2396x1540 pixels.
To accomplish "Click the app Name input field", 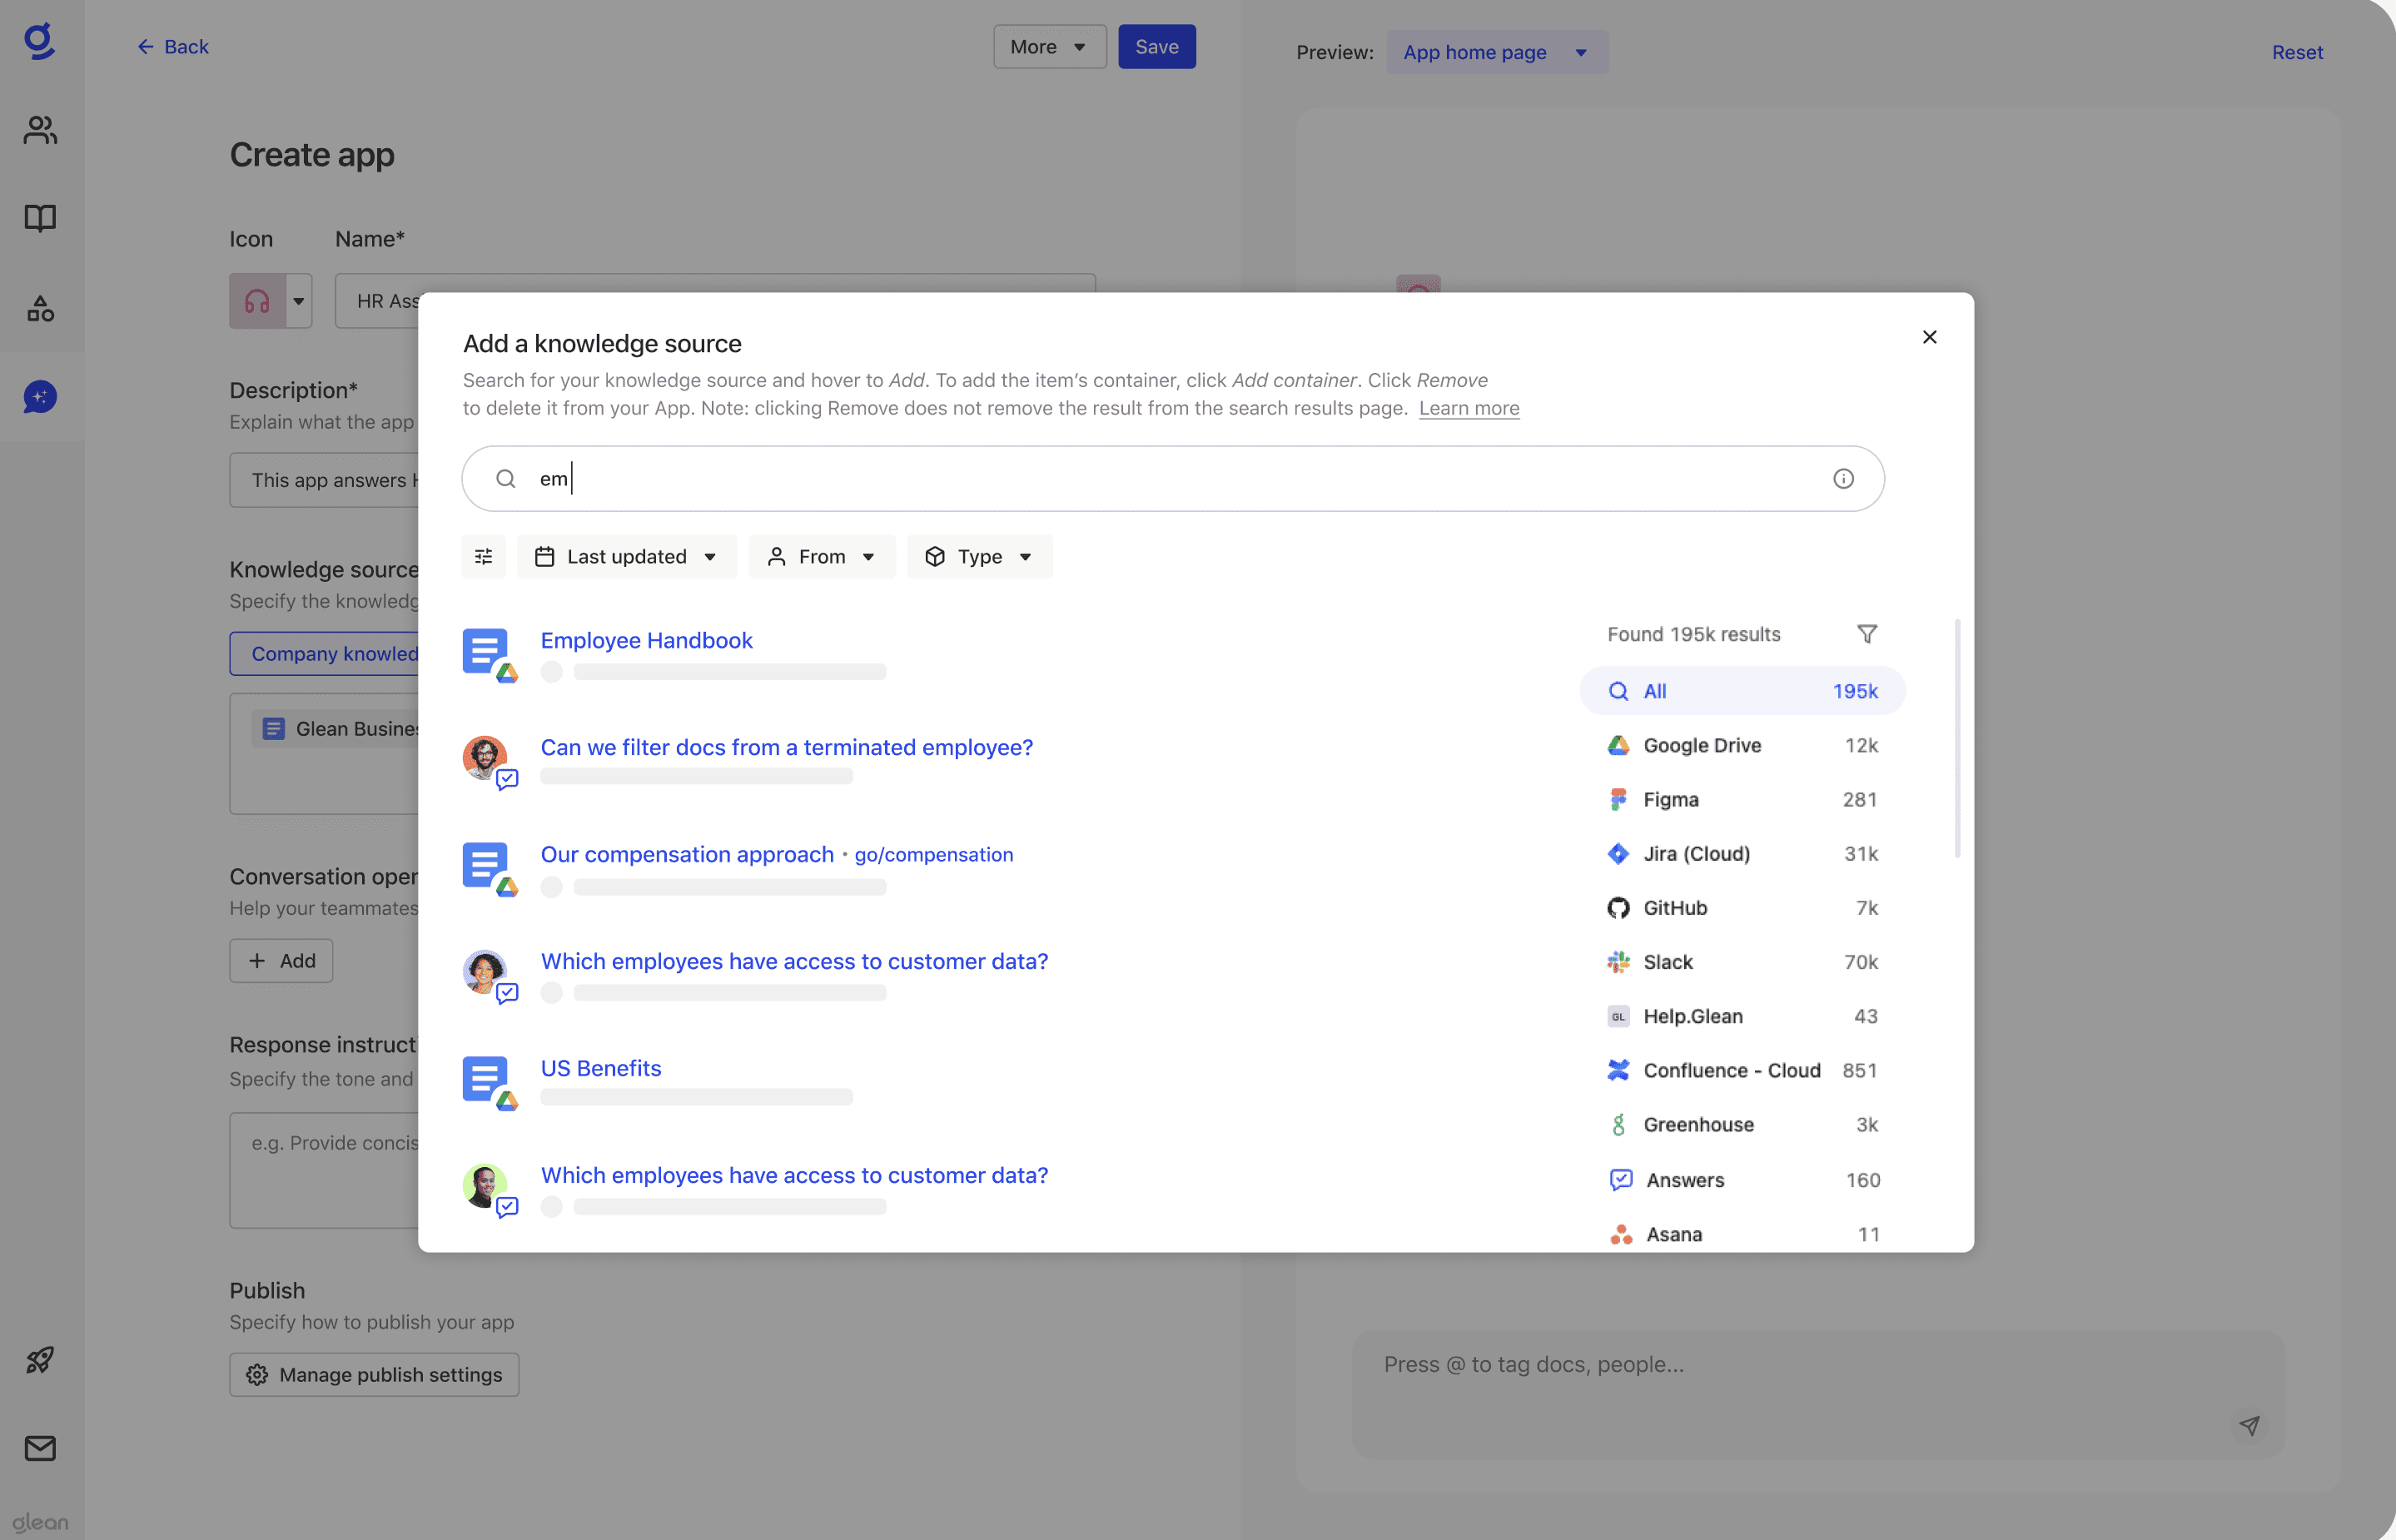I will point(715,301).
